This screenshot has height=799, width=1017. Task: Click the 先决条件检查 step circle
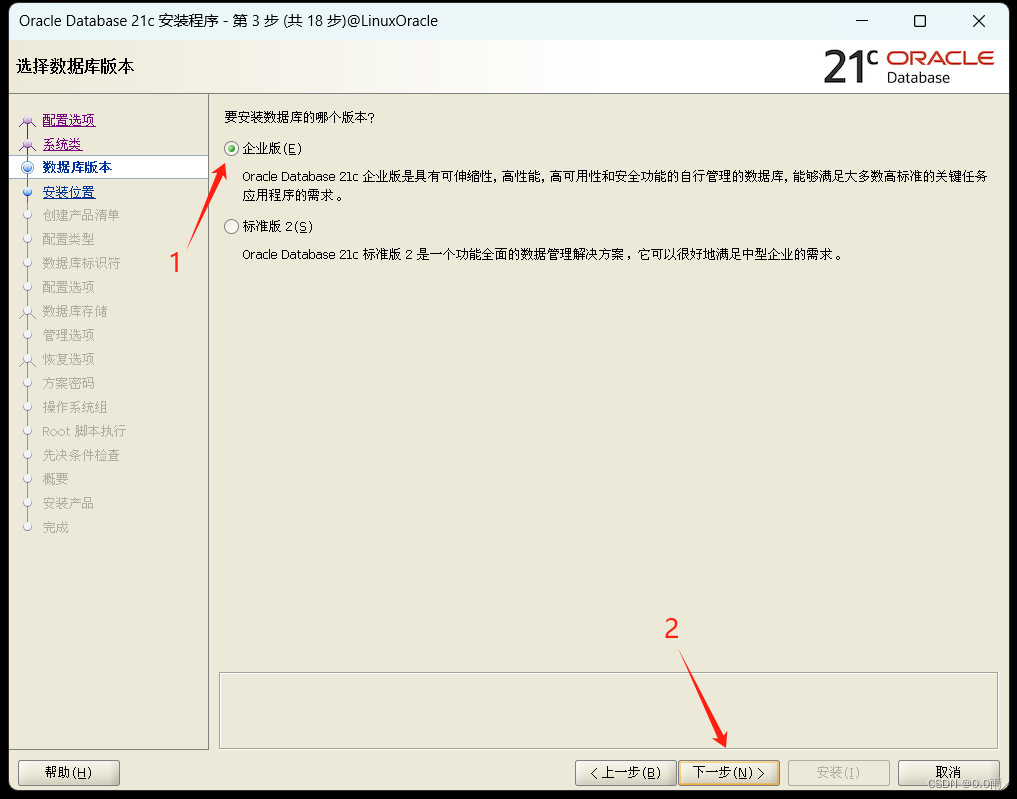click(x=27, y=455)
